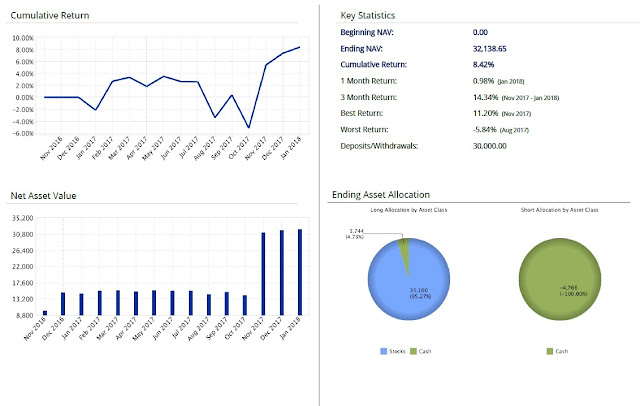Click the Beginning NAV label
Viewport: 640px width, 406px height.
pyautogui.click(x=367, y=32)
